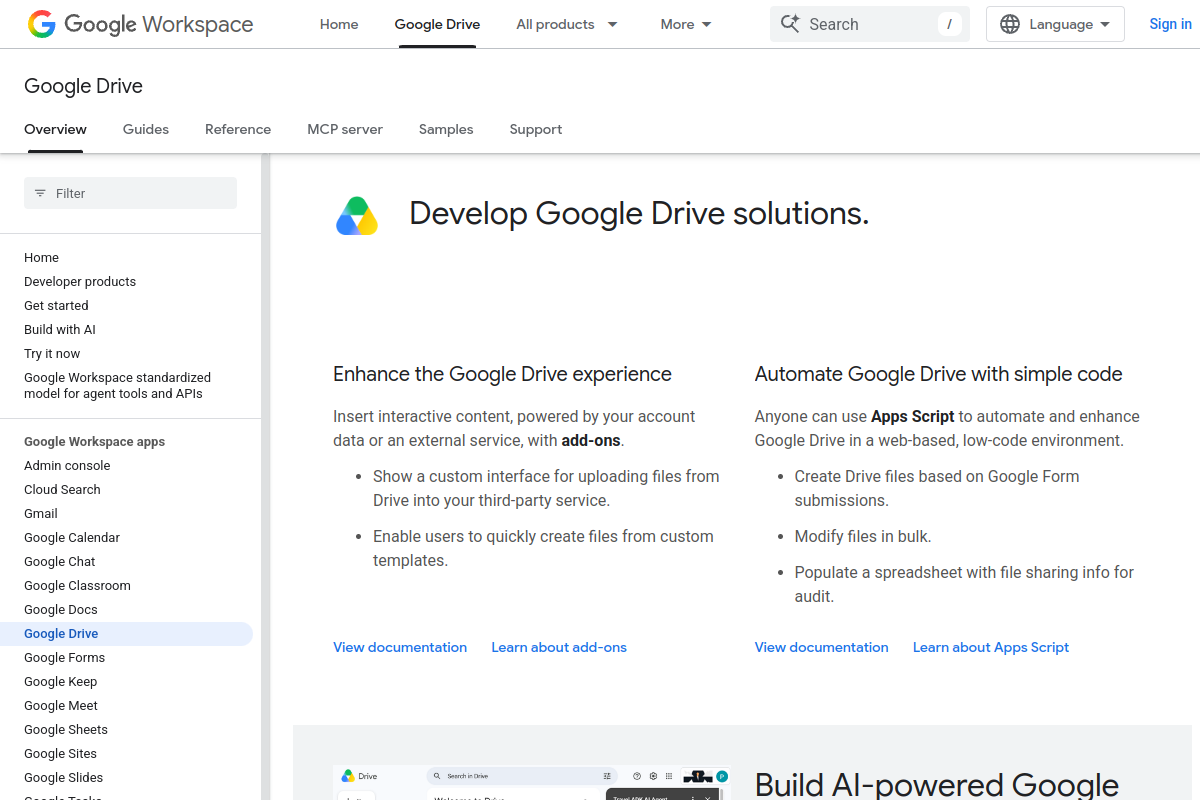Click the Google Drive triangle logo icon
The image size is (1200, 800).
coord(357,216)
